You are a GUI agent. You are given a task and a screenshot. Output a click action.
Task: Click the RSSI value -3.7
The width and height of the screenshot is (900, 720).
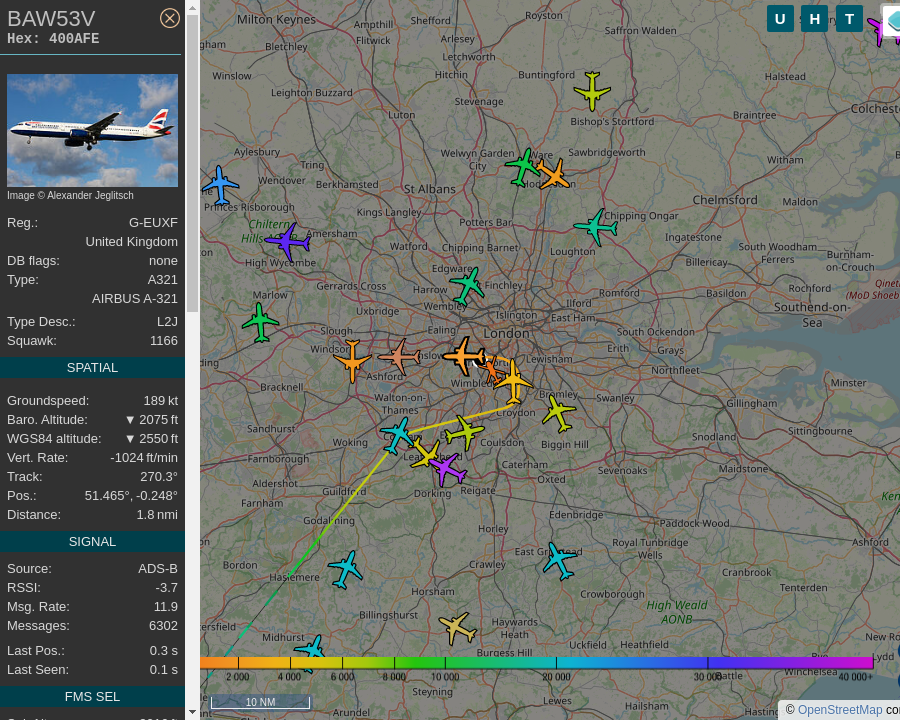[x=166, y=587]
